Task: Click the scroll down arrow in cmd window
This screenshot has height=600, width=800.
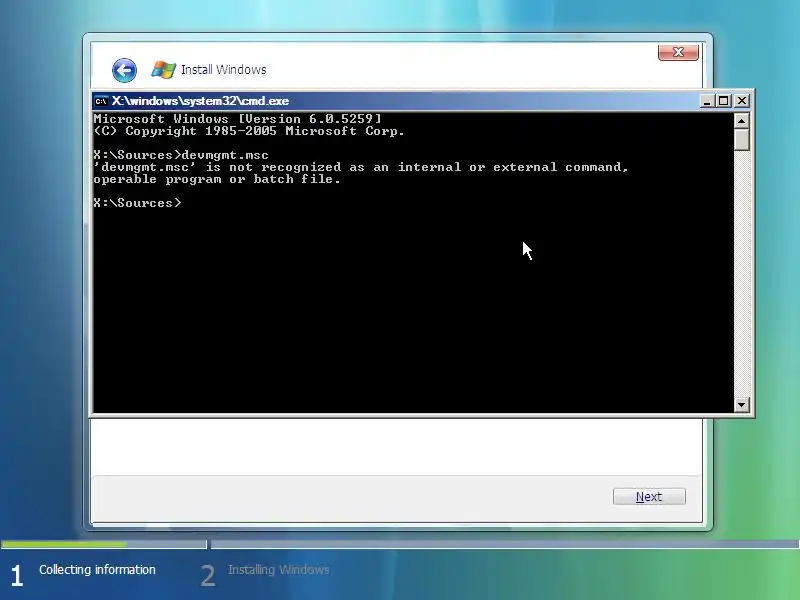Action: point(741,405)
